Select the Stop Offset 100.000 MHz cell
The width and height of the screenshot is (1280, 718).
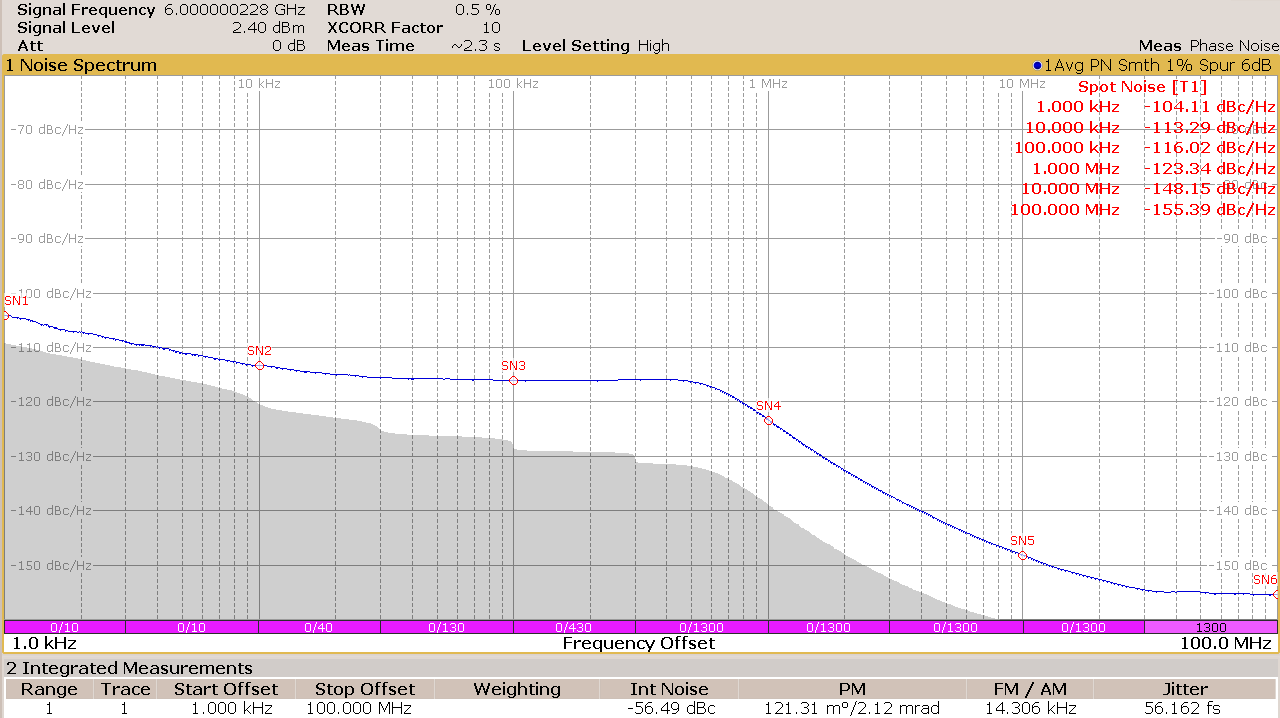pos(360,708)
